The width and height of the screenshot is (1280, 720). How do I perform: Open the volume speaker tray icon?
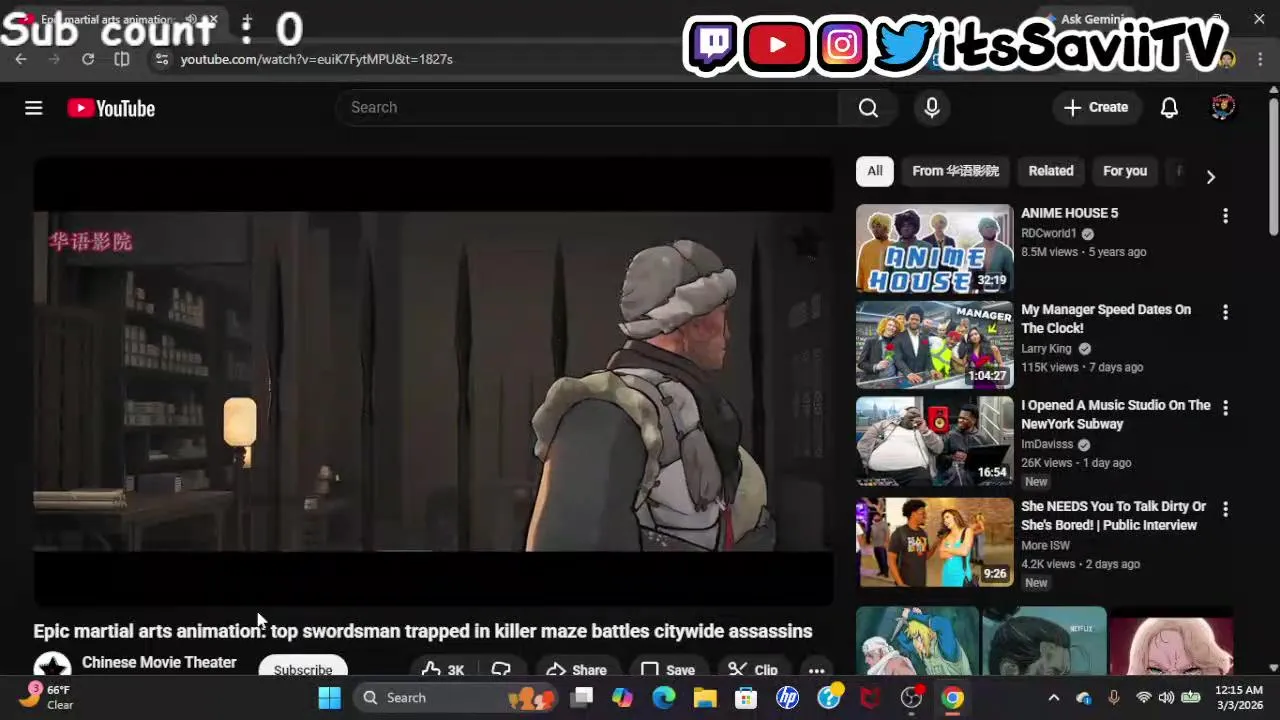coord(1166,698)
